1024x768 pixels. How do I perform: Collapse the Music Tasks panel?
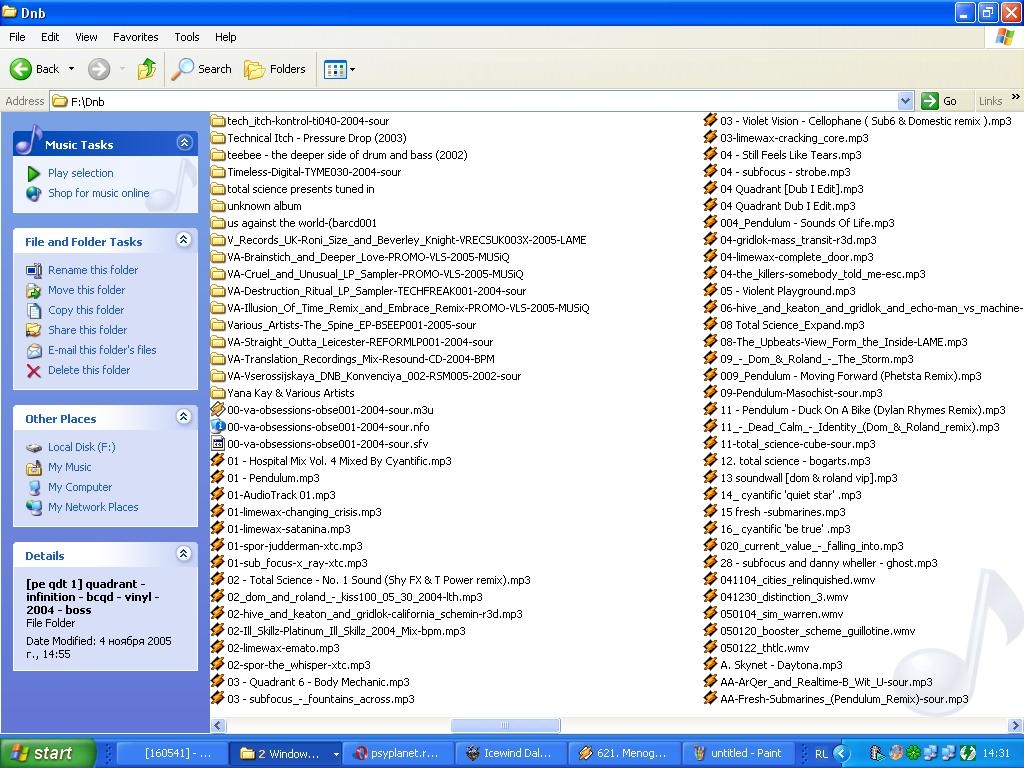pos(184,144)
